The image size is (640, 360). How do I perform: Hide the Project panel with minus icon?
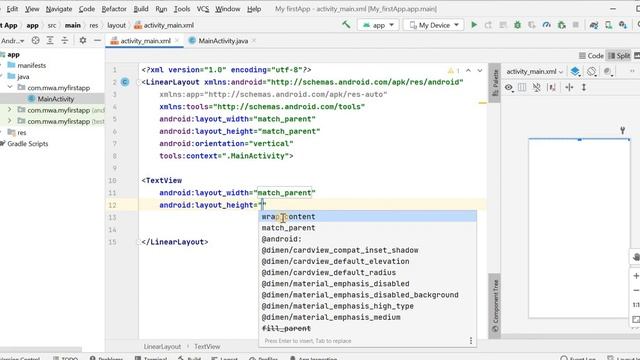coord(97,40)
